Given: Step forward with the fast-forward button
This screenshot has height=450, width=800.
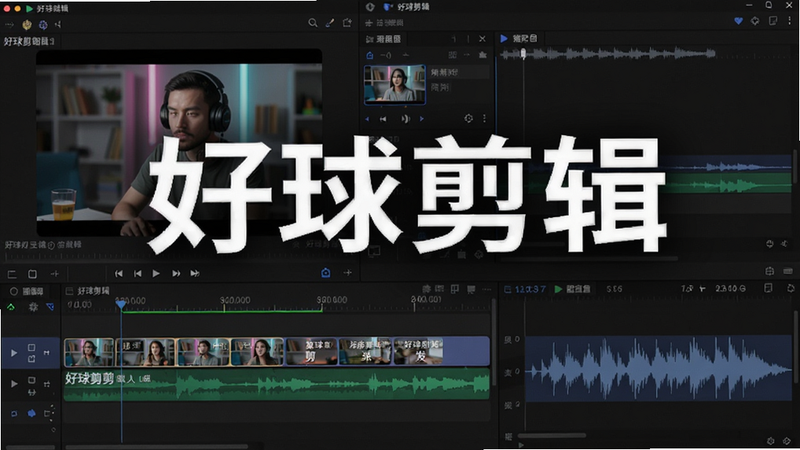Looking at the screenshot, I should click(x=176, y=273).
